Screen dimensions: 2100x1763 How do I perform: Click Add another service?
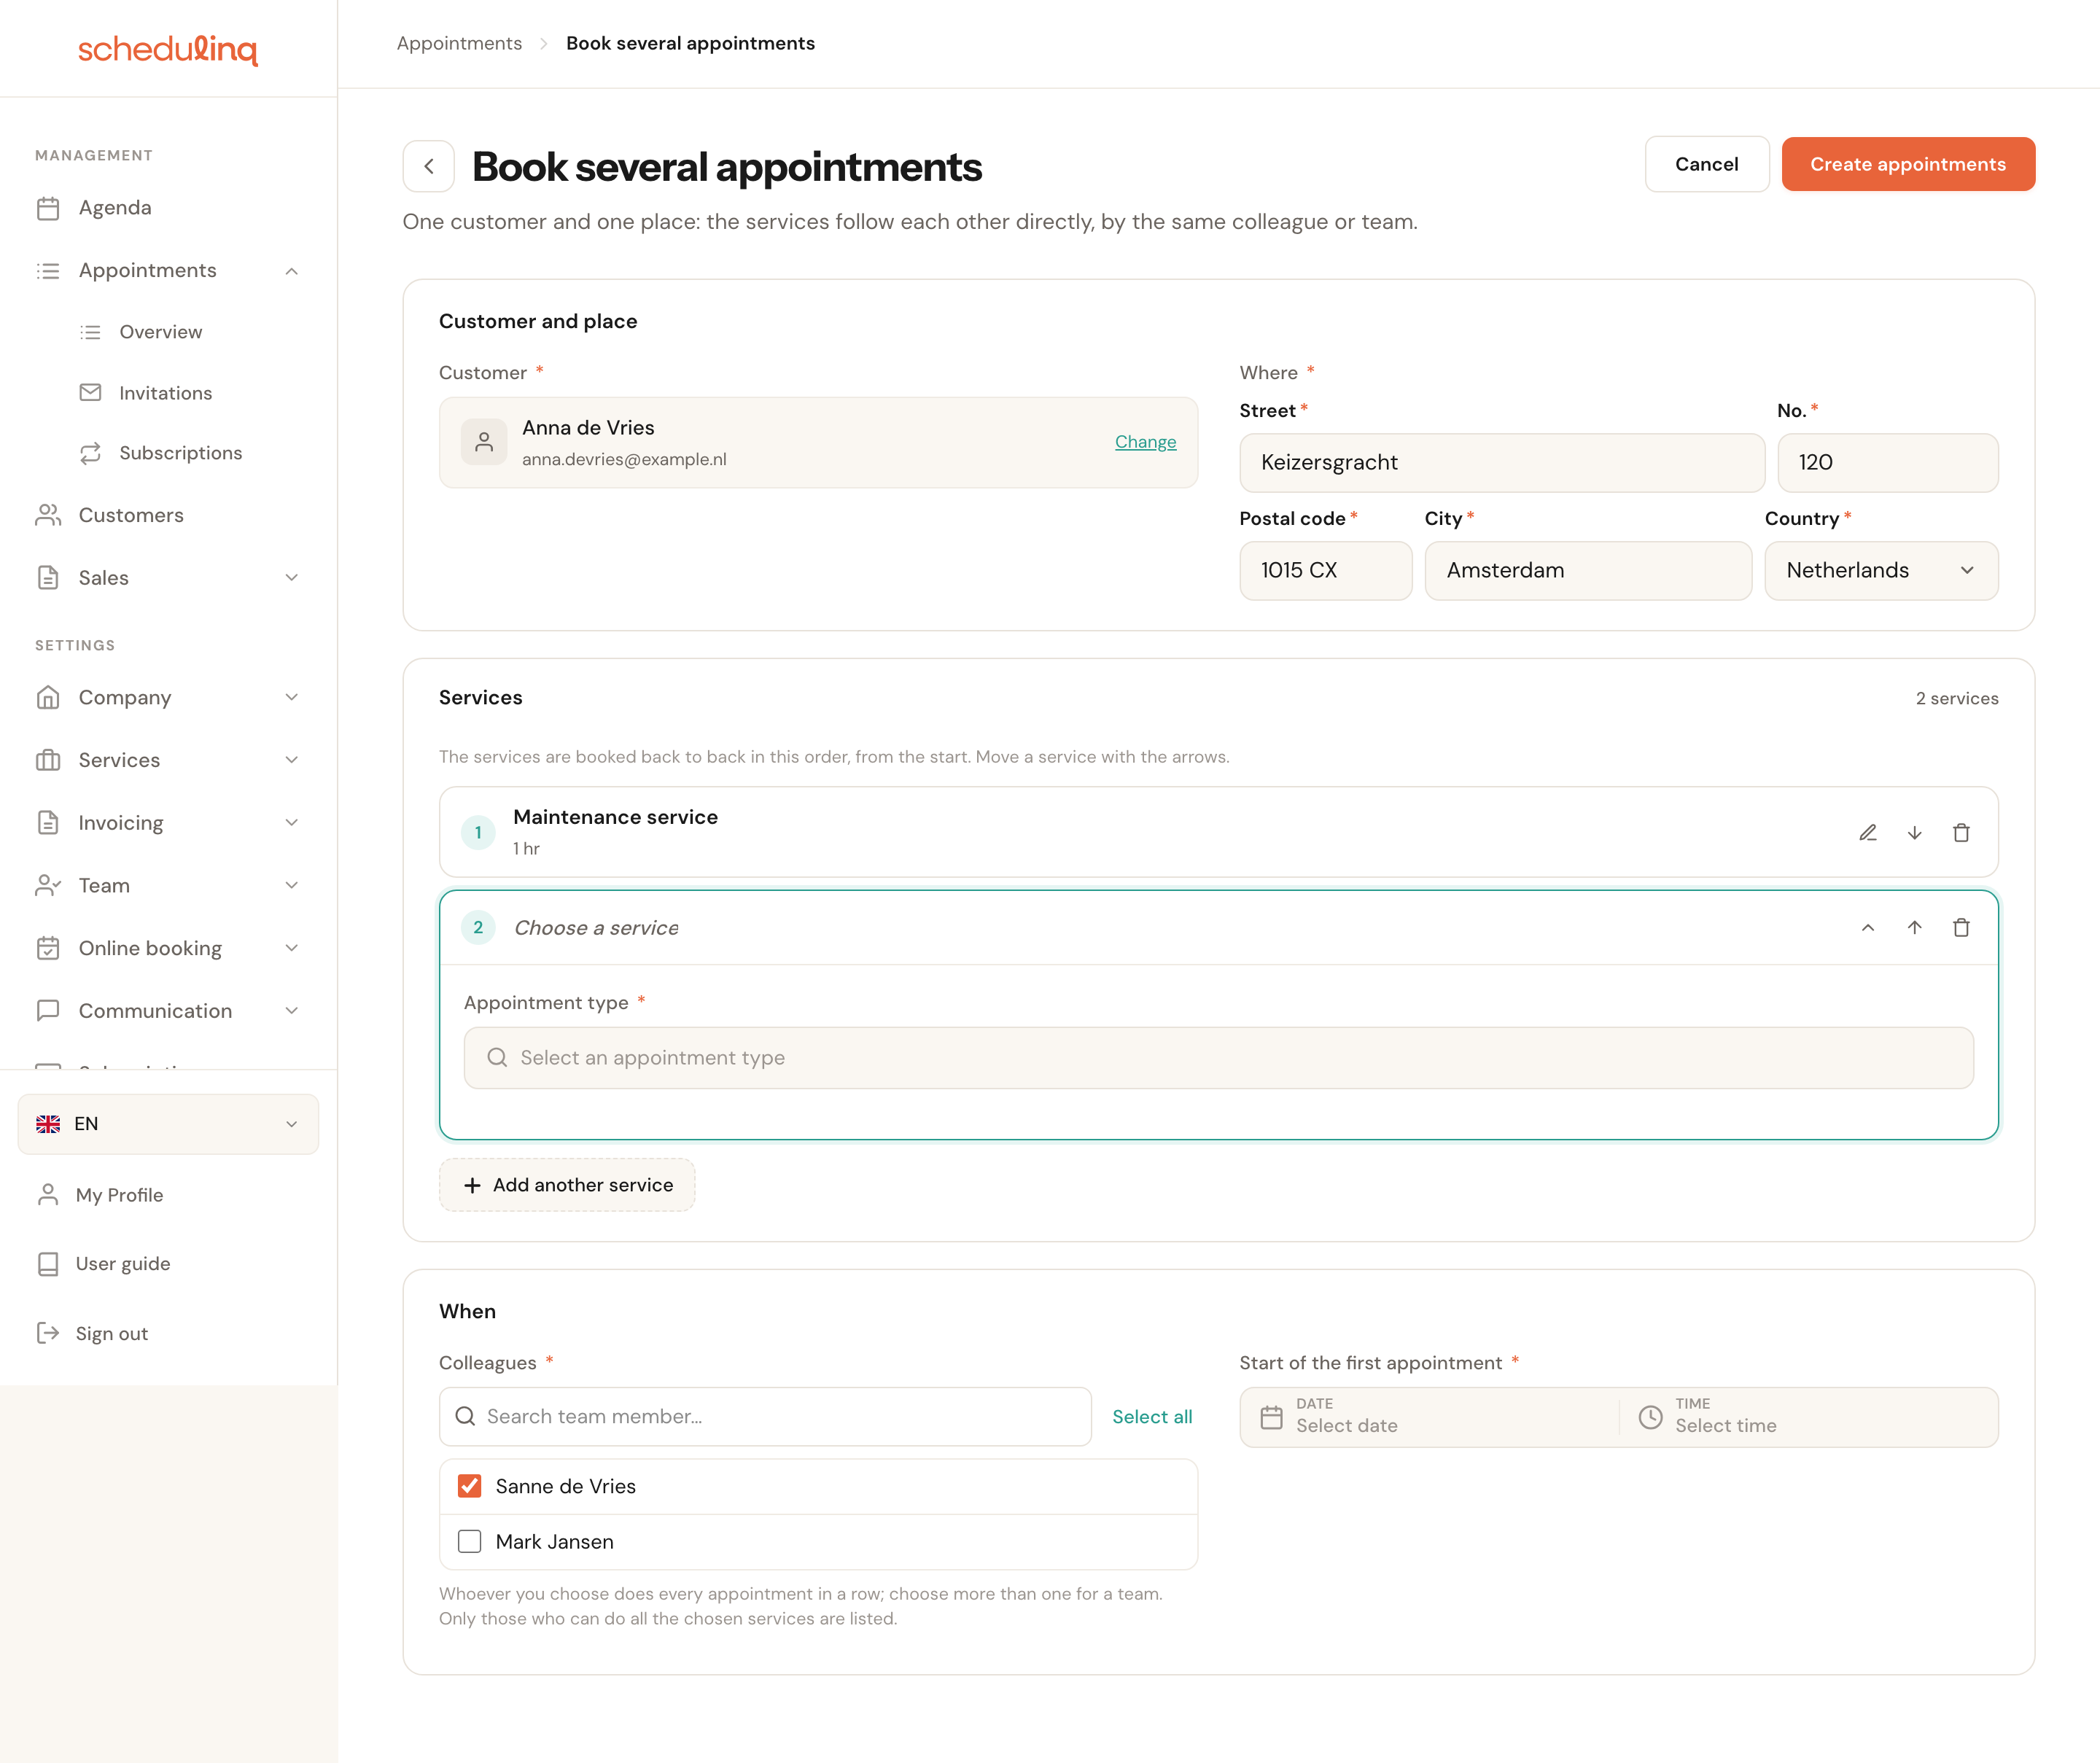[x=567, y=1185]
